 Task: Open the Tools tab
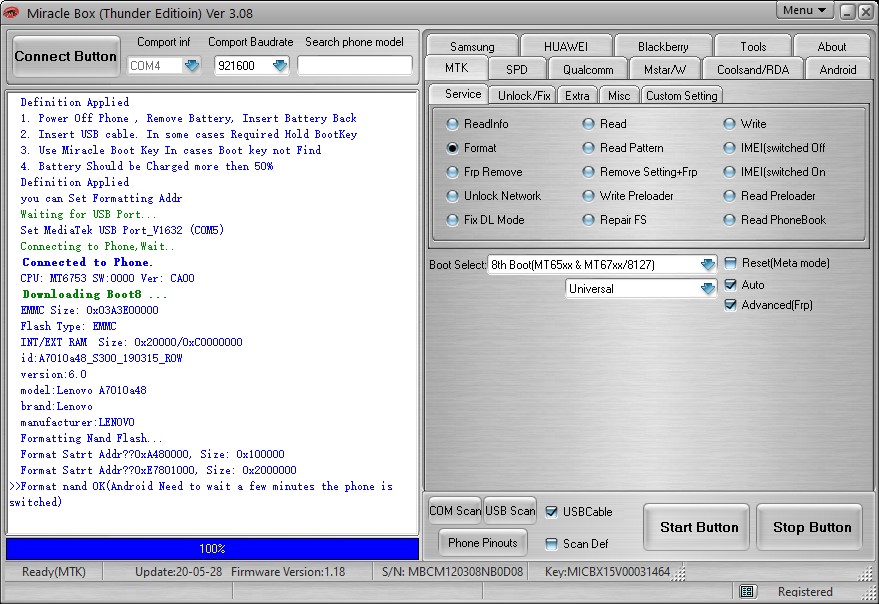[753, 47]
